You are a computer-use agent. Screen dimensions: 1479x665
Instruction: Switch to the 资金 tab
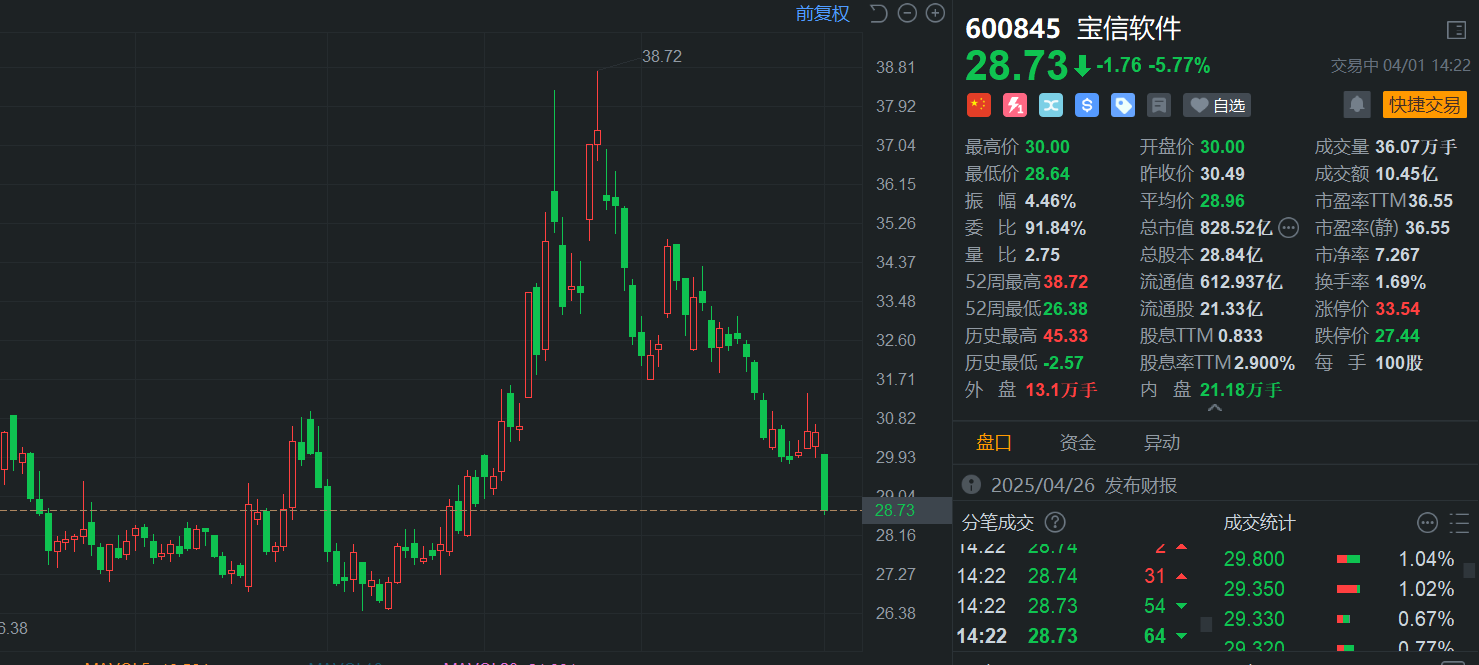click(1078, 443)
